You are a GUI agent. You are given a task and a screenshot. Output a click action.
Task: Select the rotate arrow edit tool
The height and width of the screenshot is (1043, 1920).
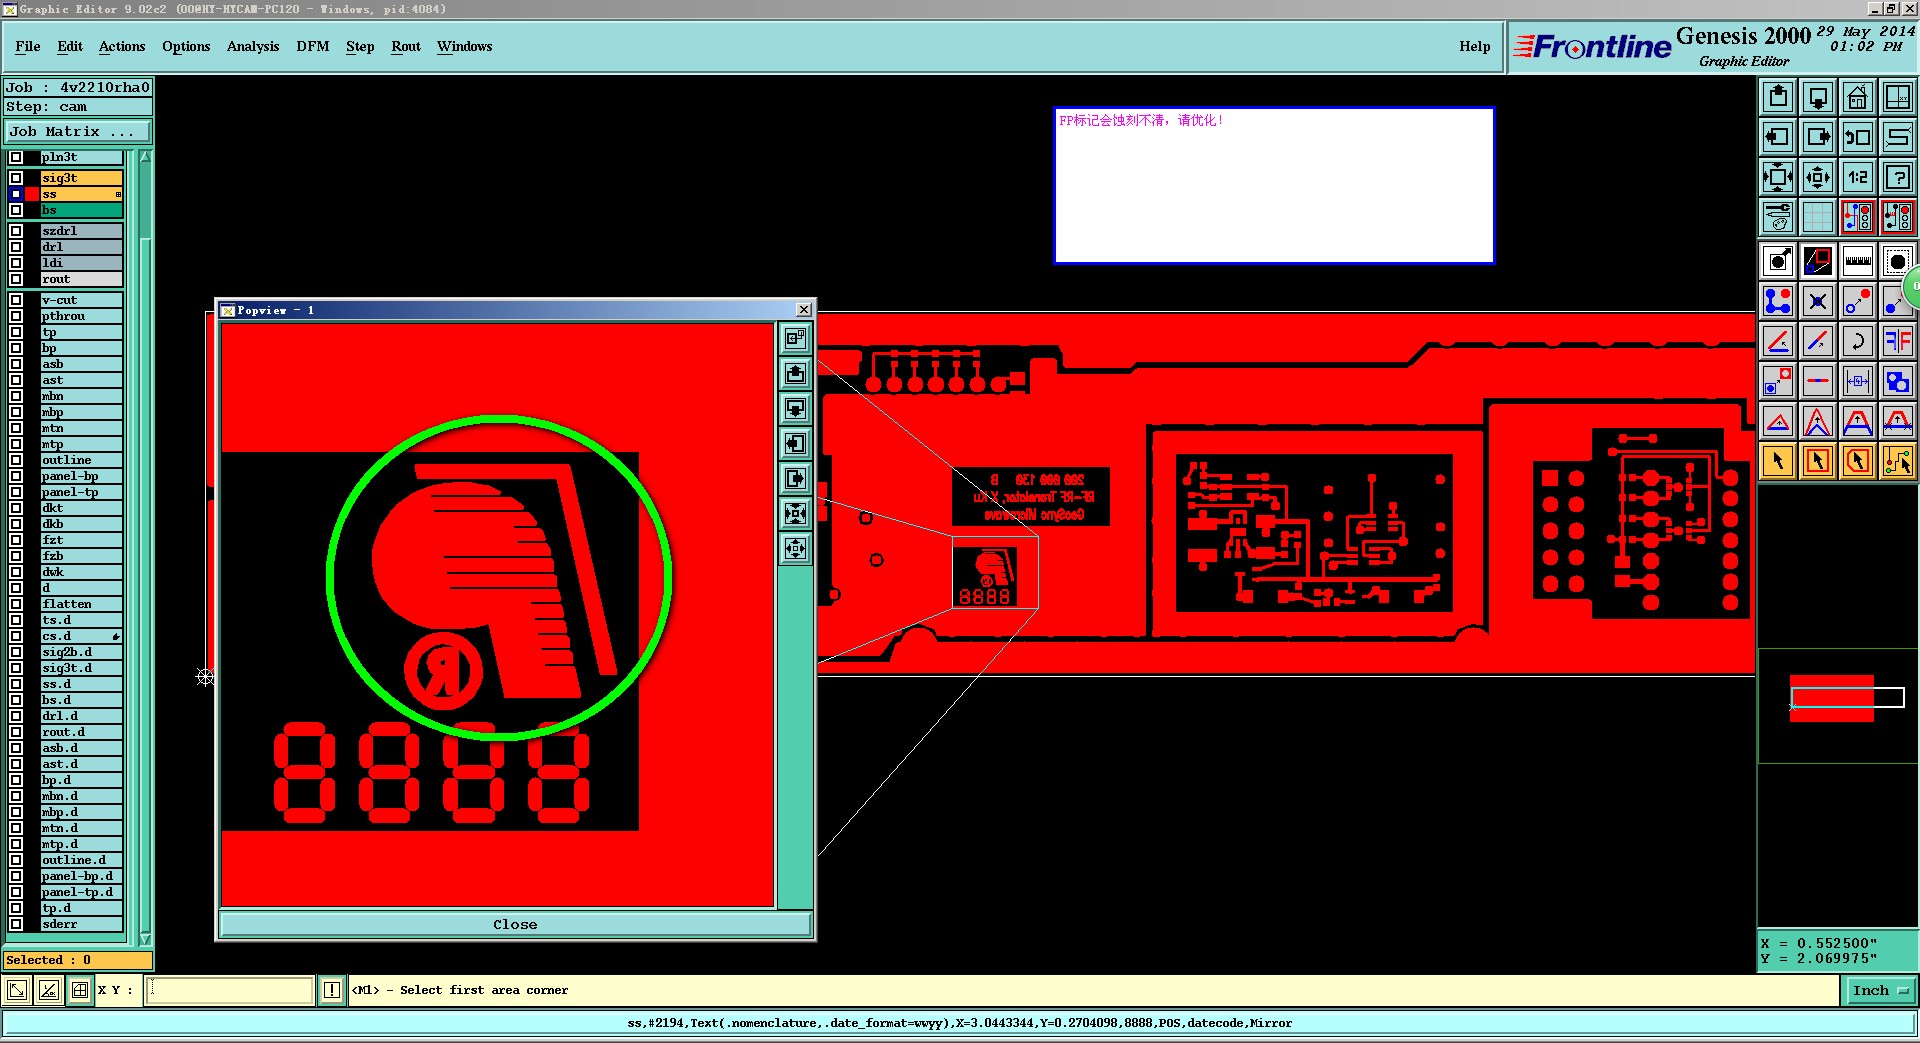click(x=1858, y=341)
